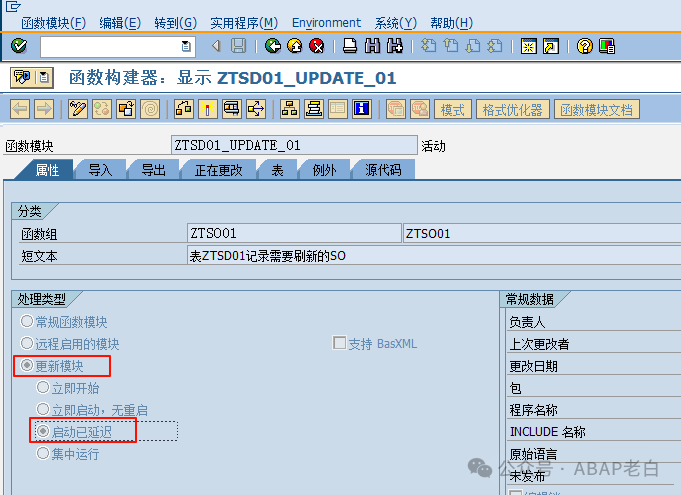Click the Save floppy disk icon

tap(238, 46)
